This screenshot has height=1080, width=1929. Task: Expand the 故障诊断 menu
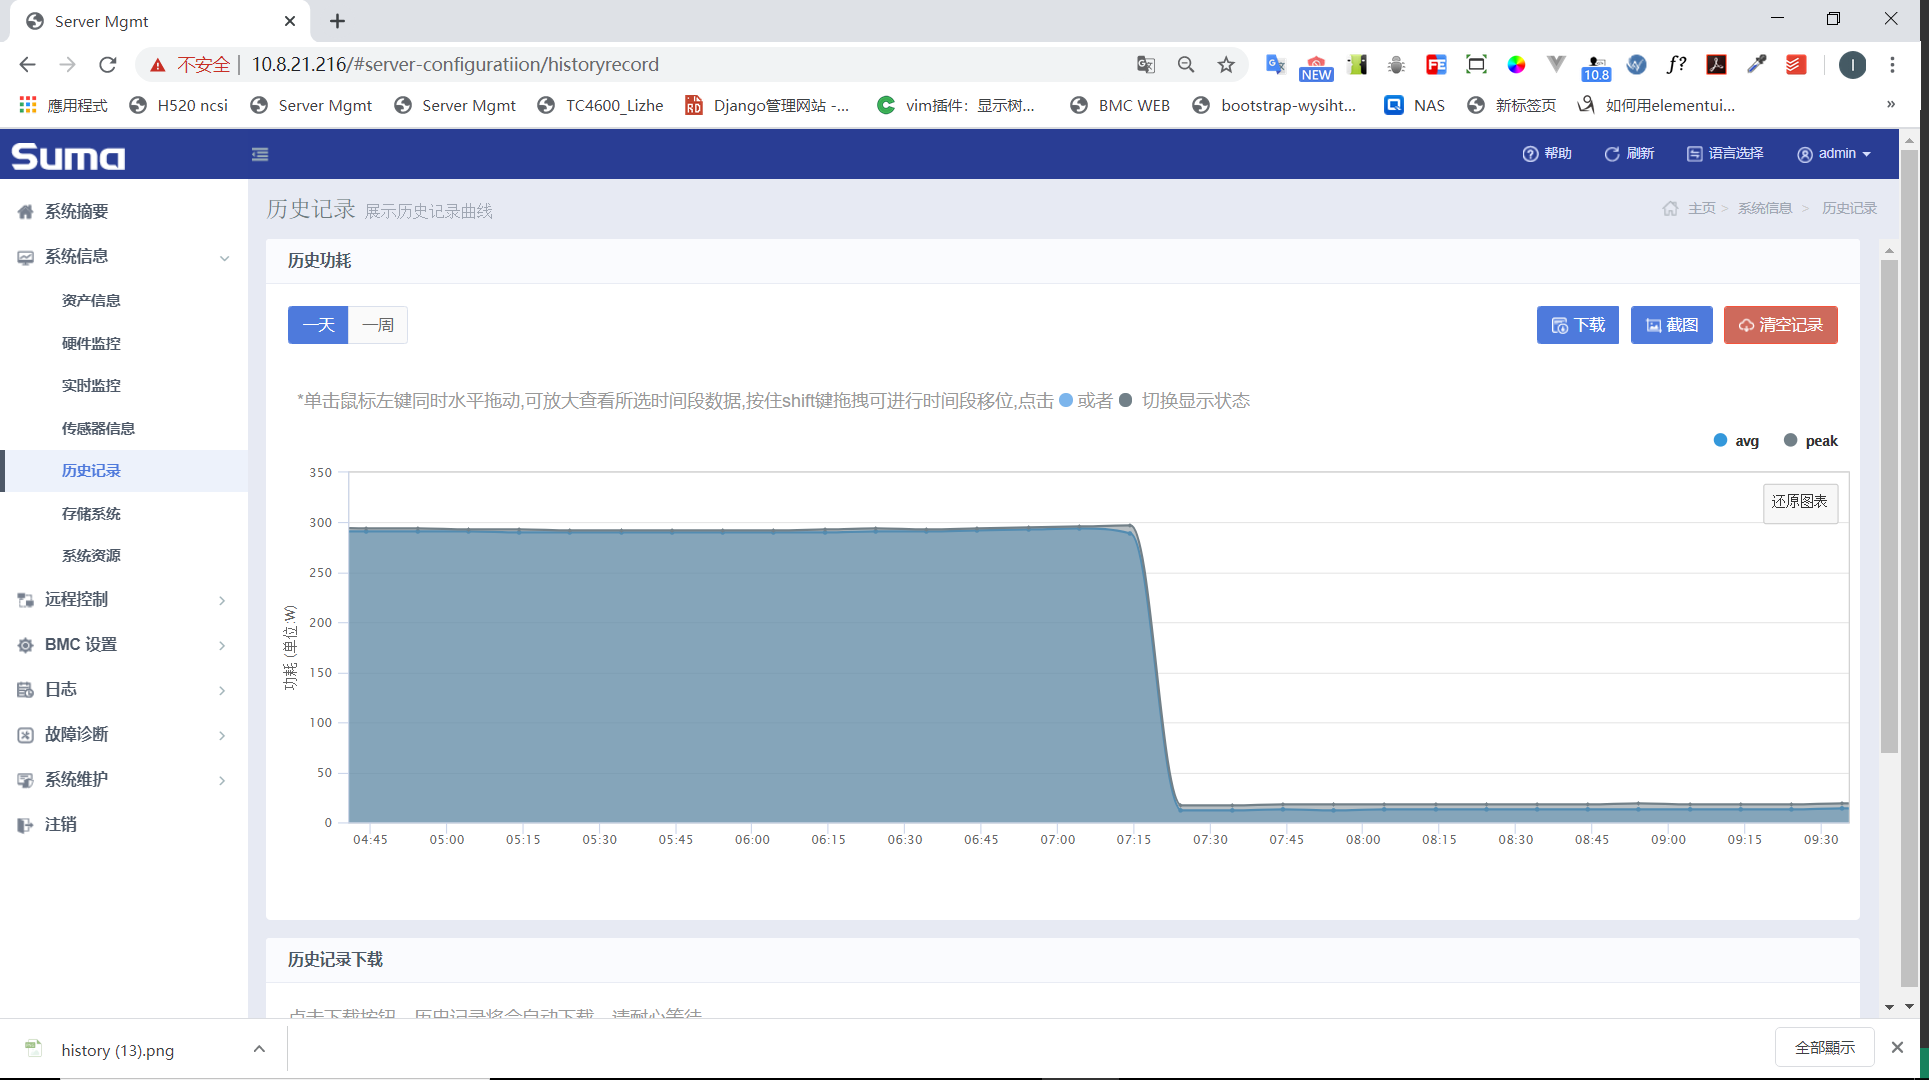coord(124,734)
